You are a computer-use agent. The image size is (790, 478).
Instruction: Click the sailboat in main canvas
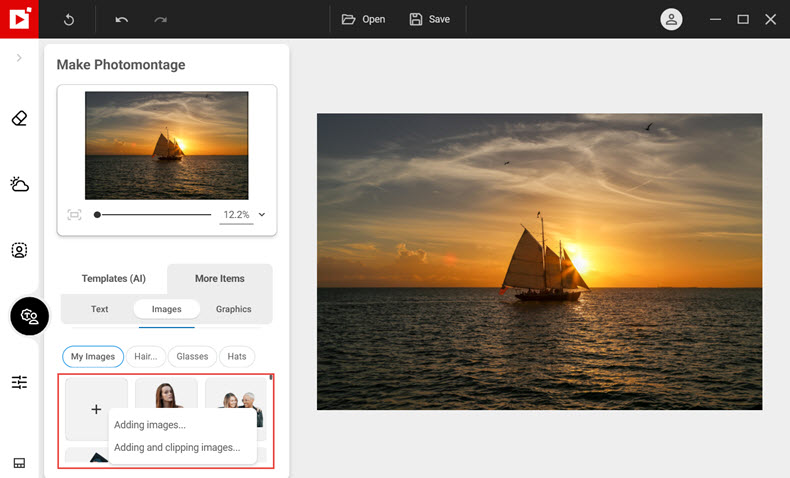click(x=544, y=260)
